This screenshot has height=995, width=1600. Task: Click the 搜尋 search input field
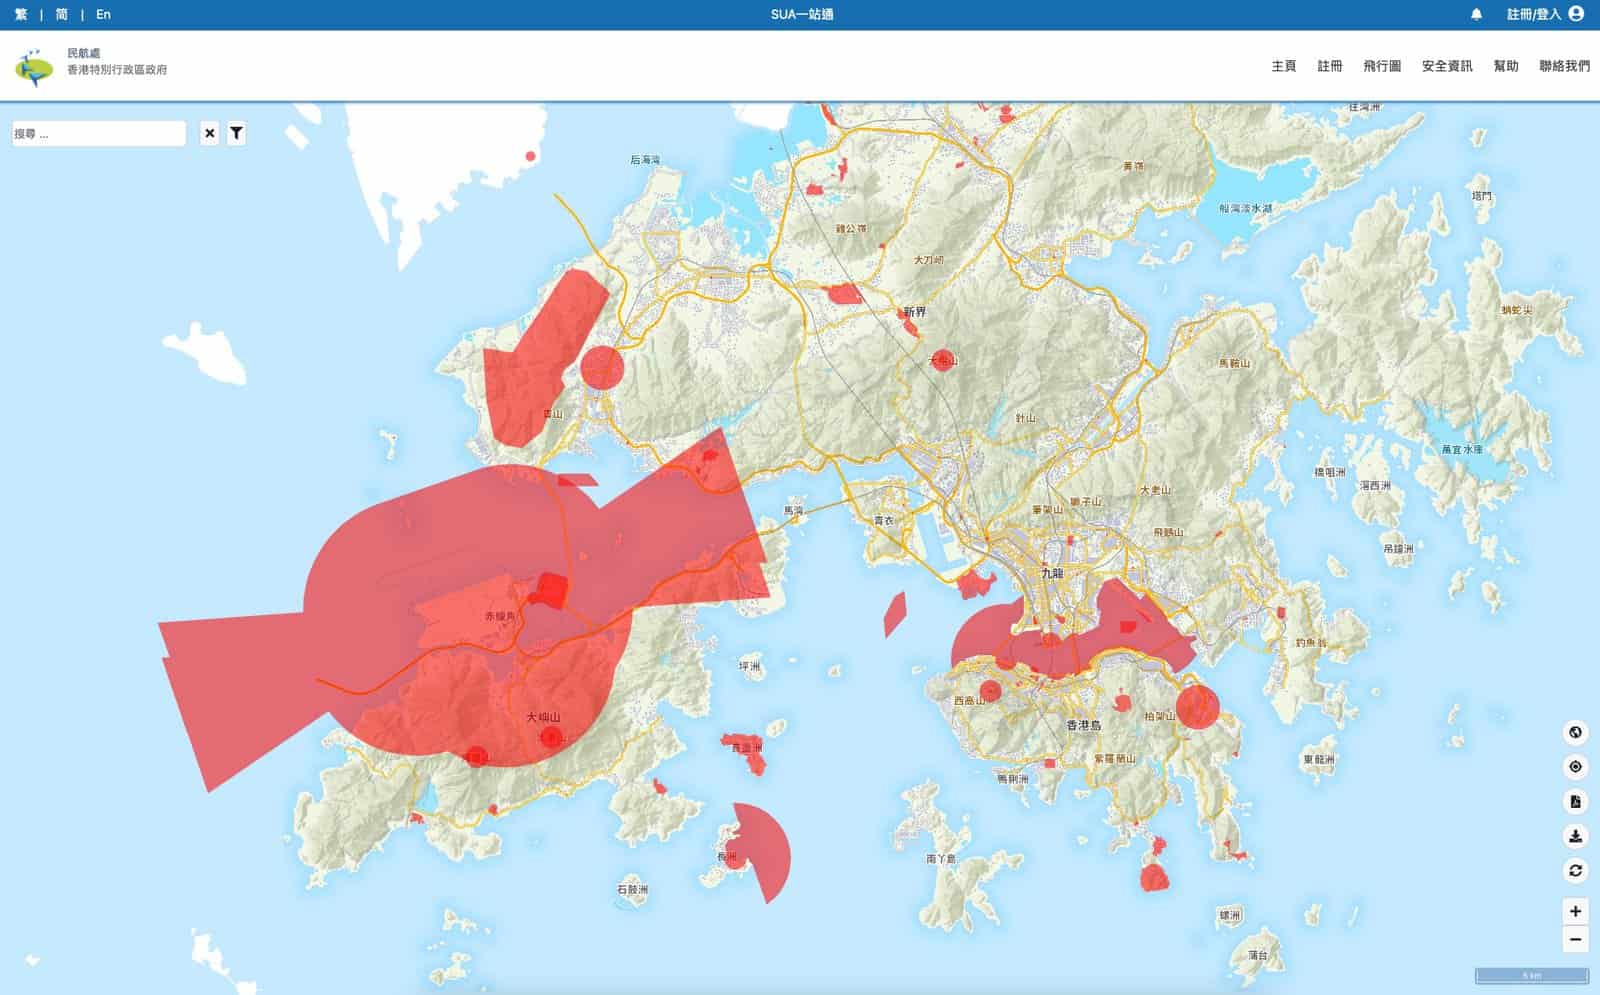(x=98, y=133)
